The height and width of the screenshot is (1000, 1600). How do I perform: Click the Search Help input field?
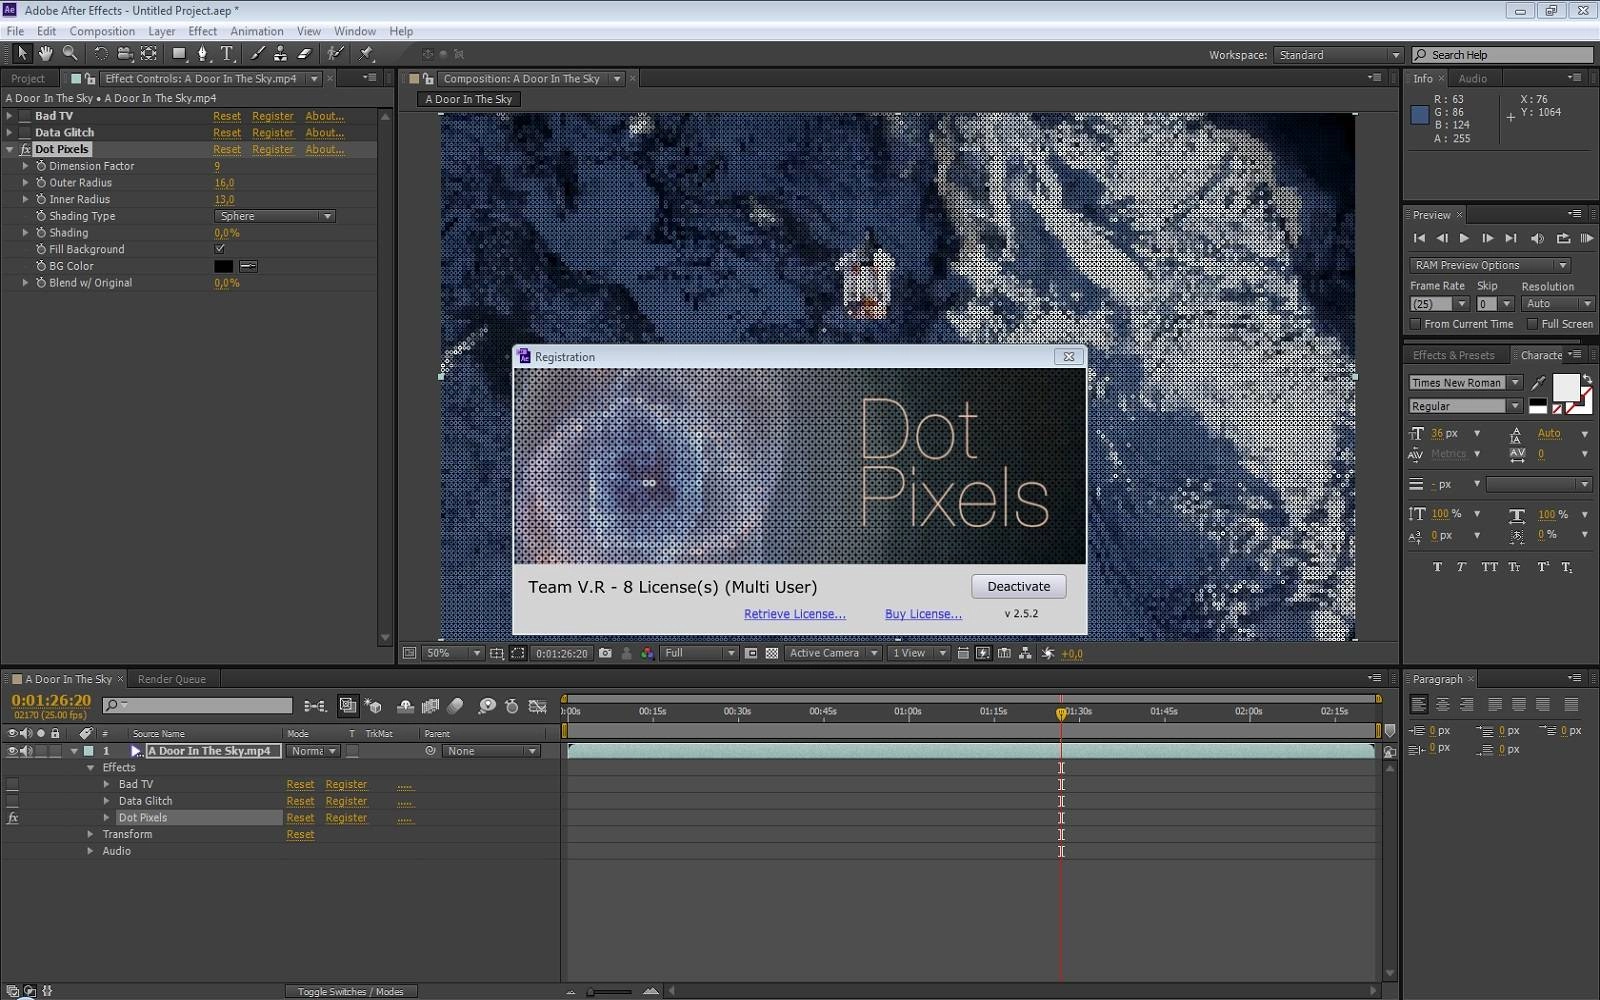pos(1503,55)
